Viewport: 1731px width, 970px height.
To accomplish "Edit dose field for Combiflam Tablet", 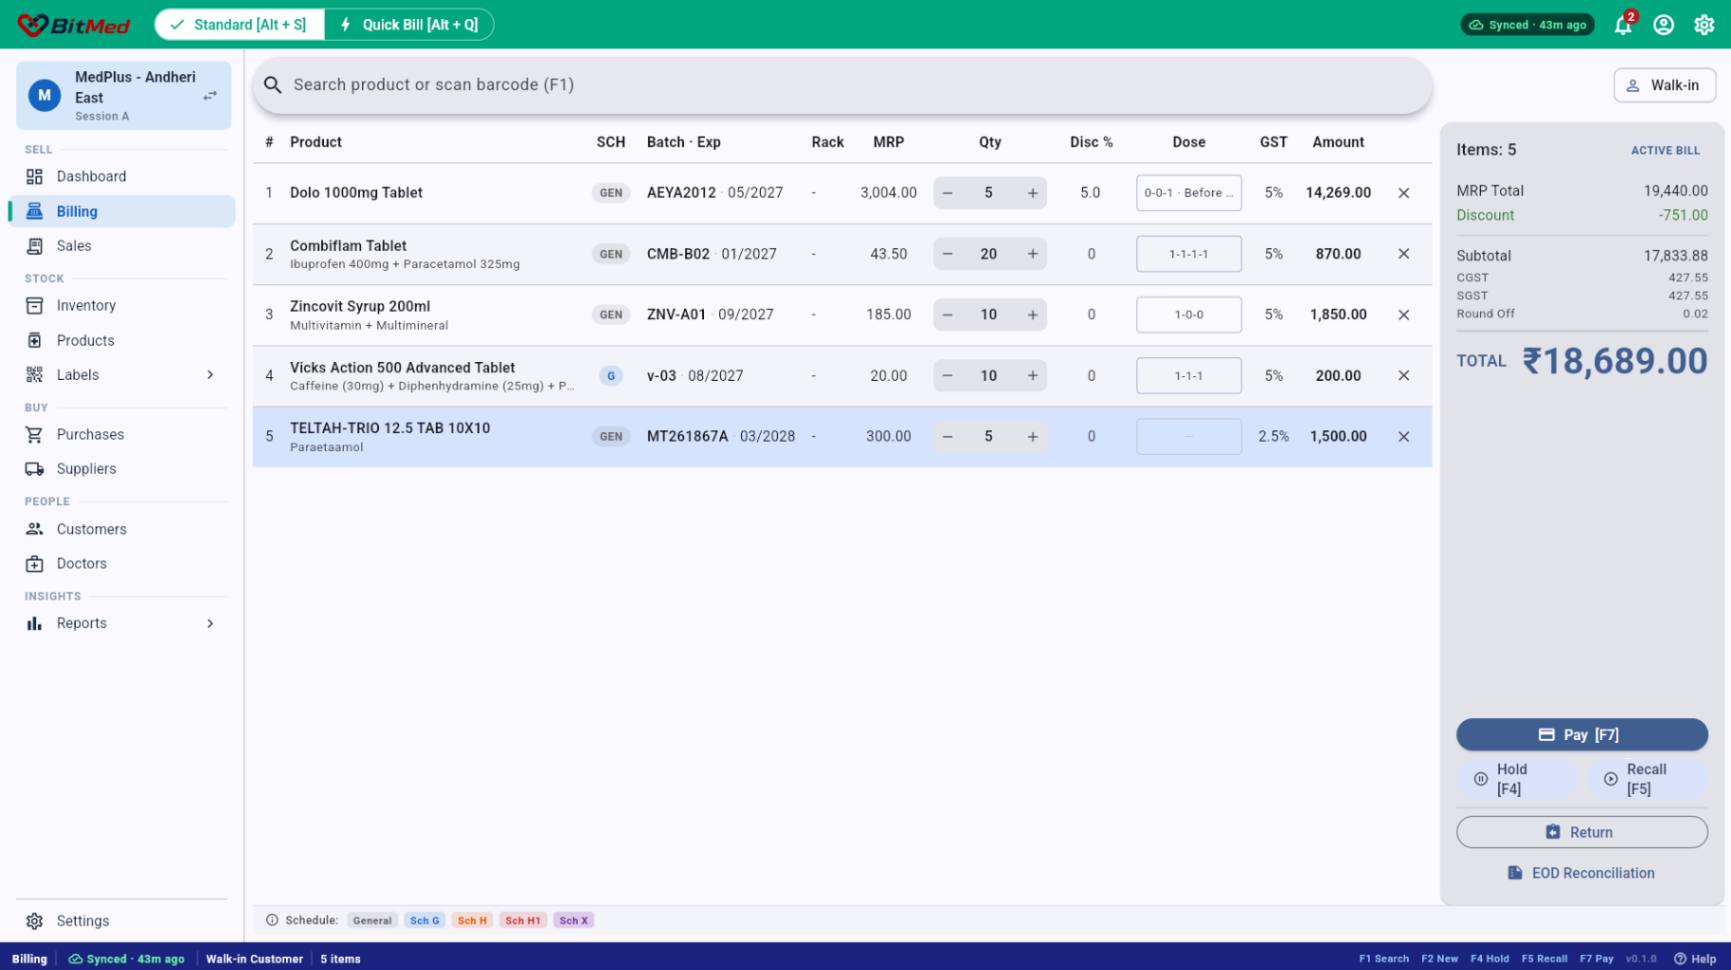I will click(x=1188, y=254).
